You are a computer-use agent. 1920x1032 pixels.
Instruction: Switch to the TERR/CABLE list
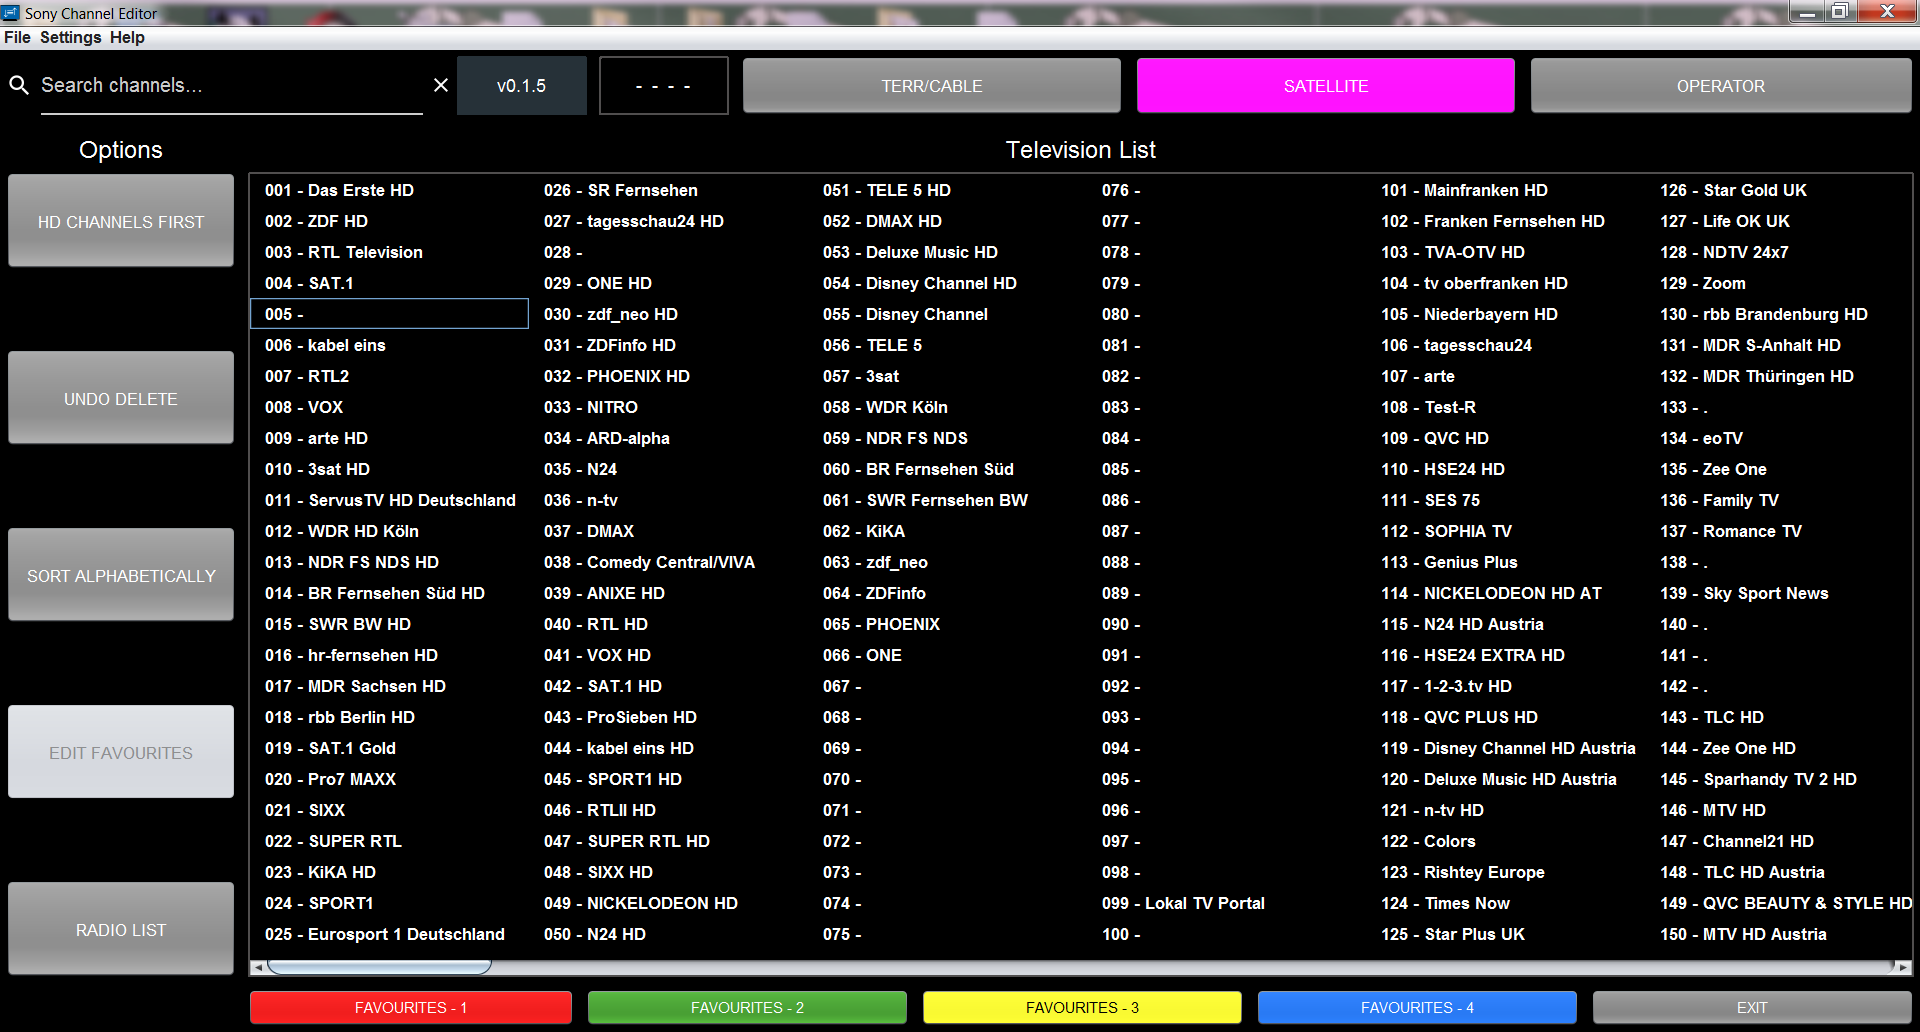click(x=931, y=86)
